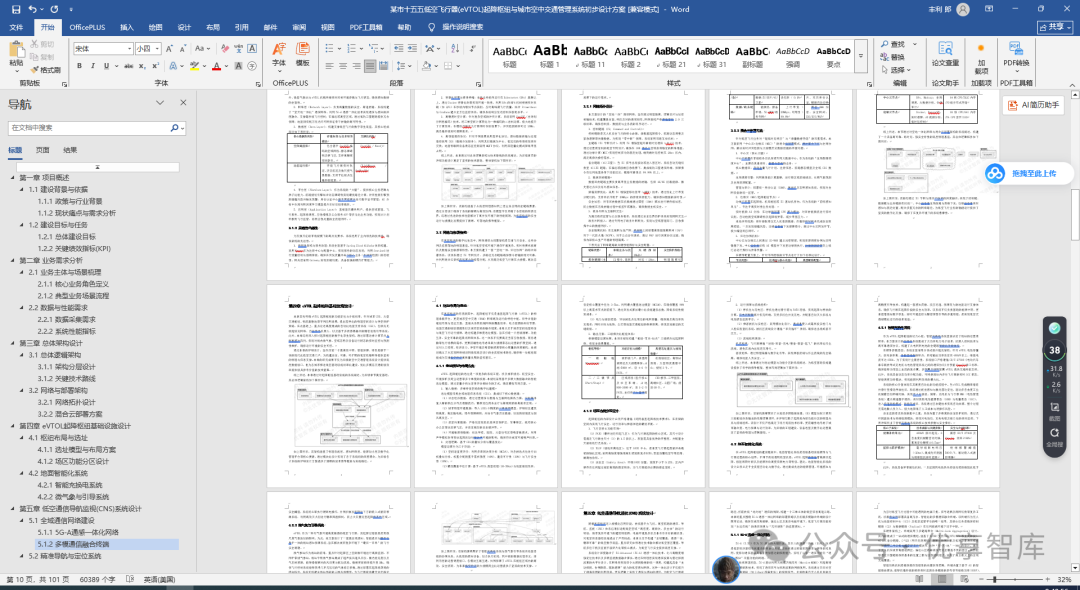The width and height of the screenshot is (1080, 590).
Task: Apply the Format Painter (格式刷)
Action: pos(45,70)
